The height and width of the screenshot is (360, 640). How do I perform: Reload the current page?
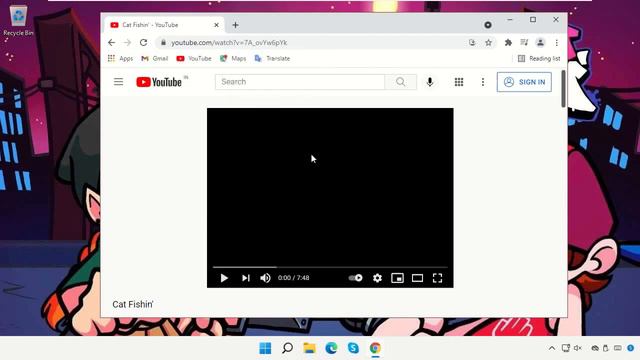click(143, 42)
